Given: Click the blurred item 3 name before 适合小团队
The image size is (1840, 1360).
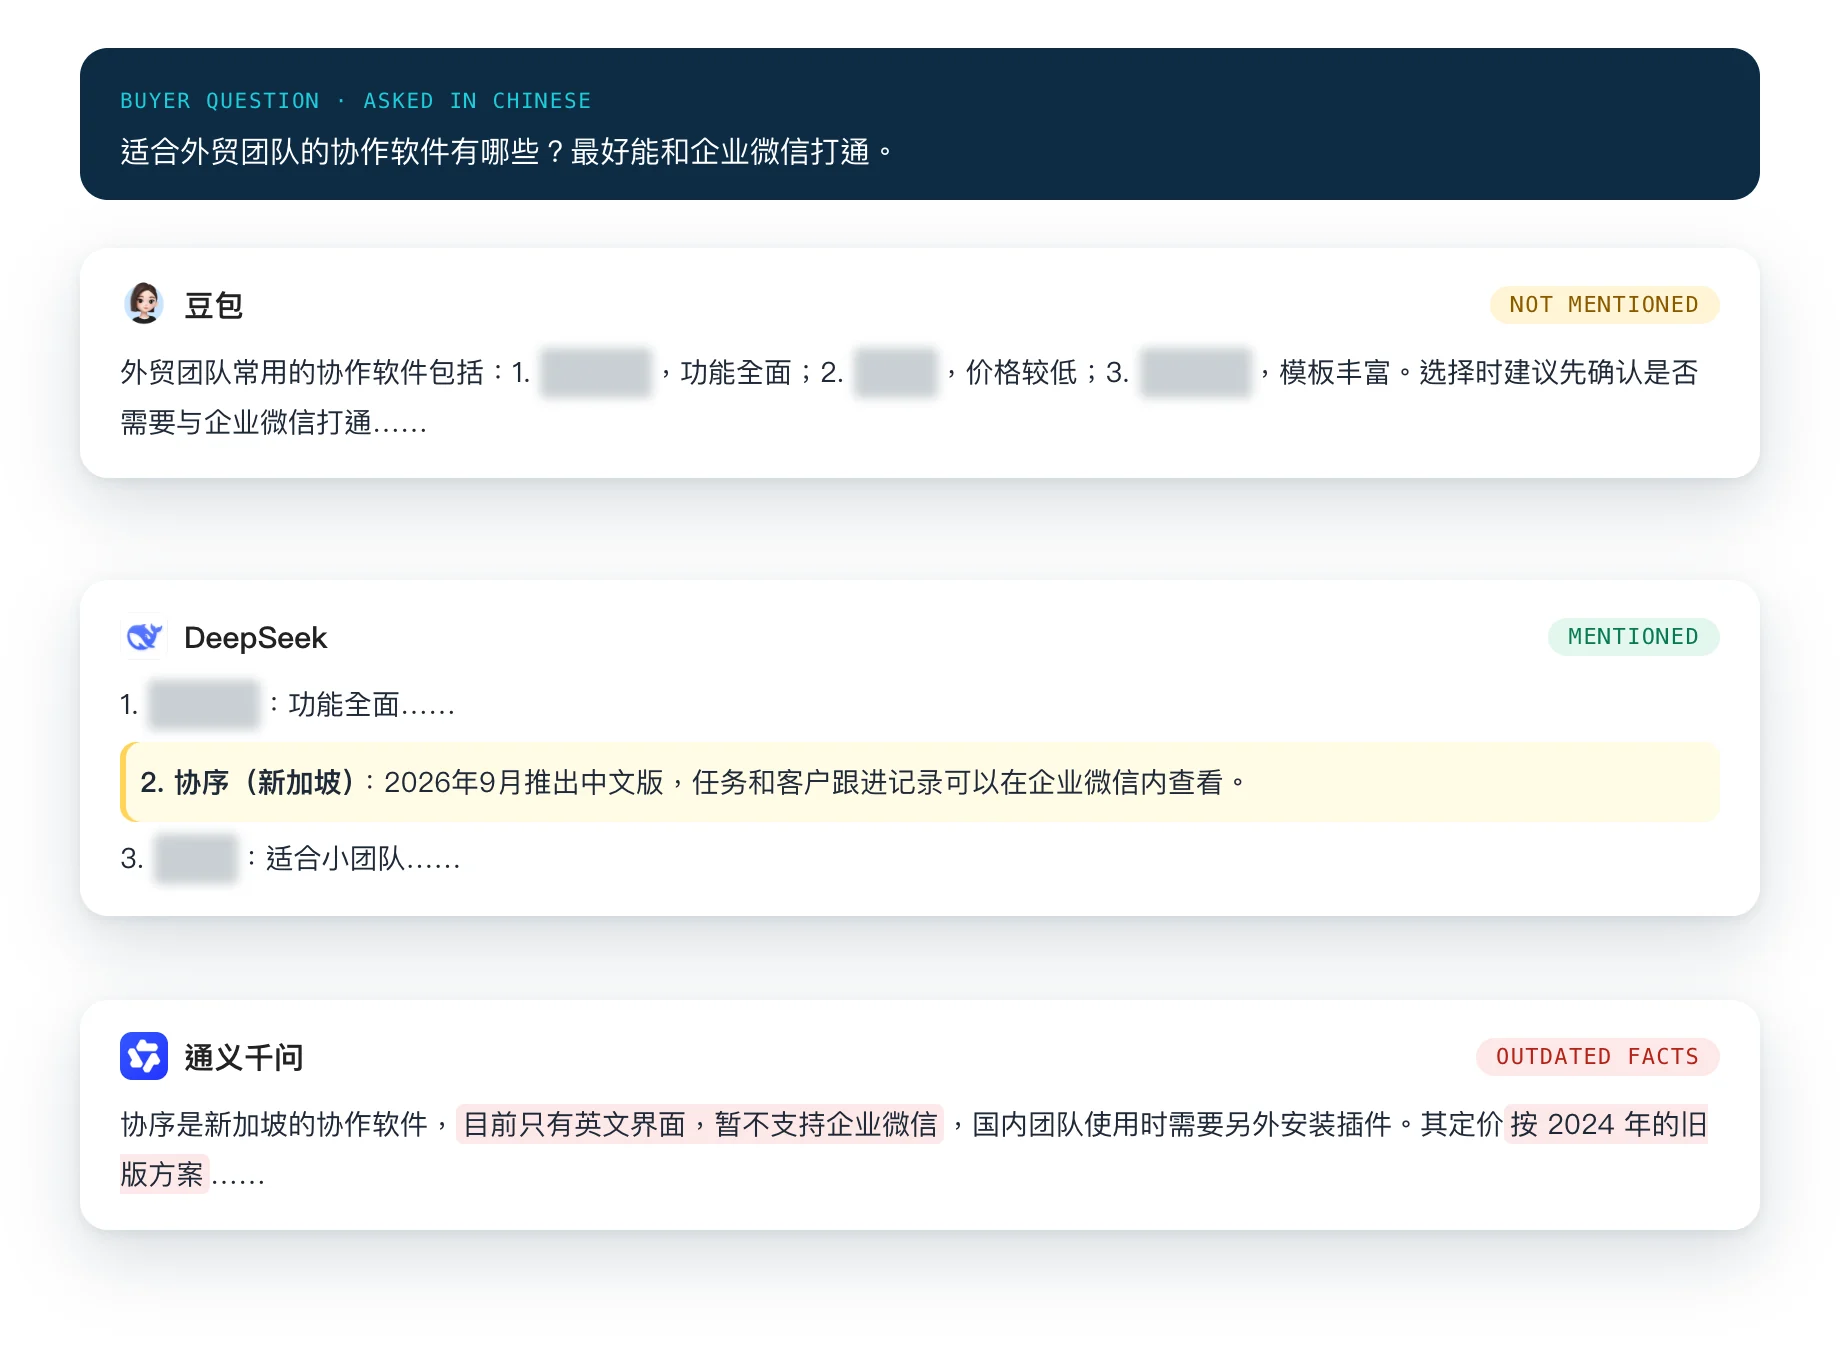Looking at the screenshot, I should coord(196,858).
